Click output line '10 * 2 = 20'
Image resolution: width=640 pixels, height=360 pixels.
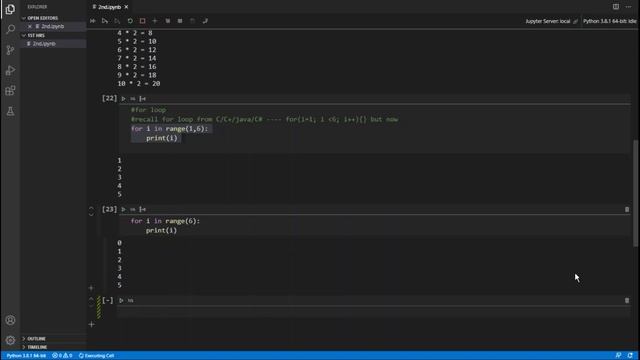pyautogui.click(x=139, y=84)
